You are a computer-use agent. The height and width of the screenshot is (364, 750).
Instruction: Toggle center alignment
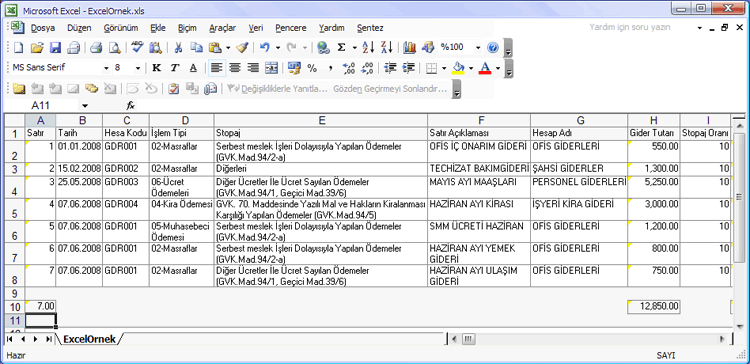[x=234, y=68]
